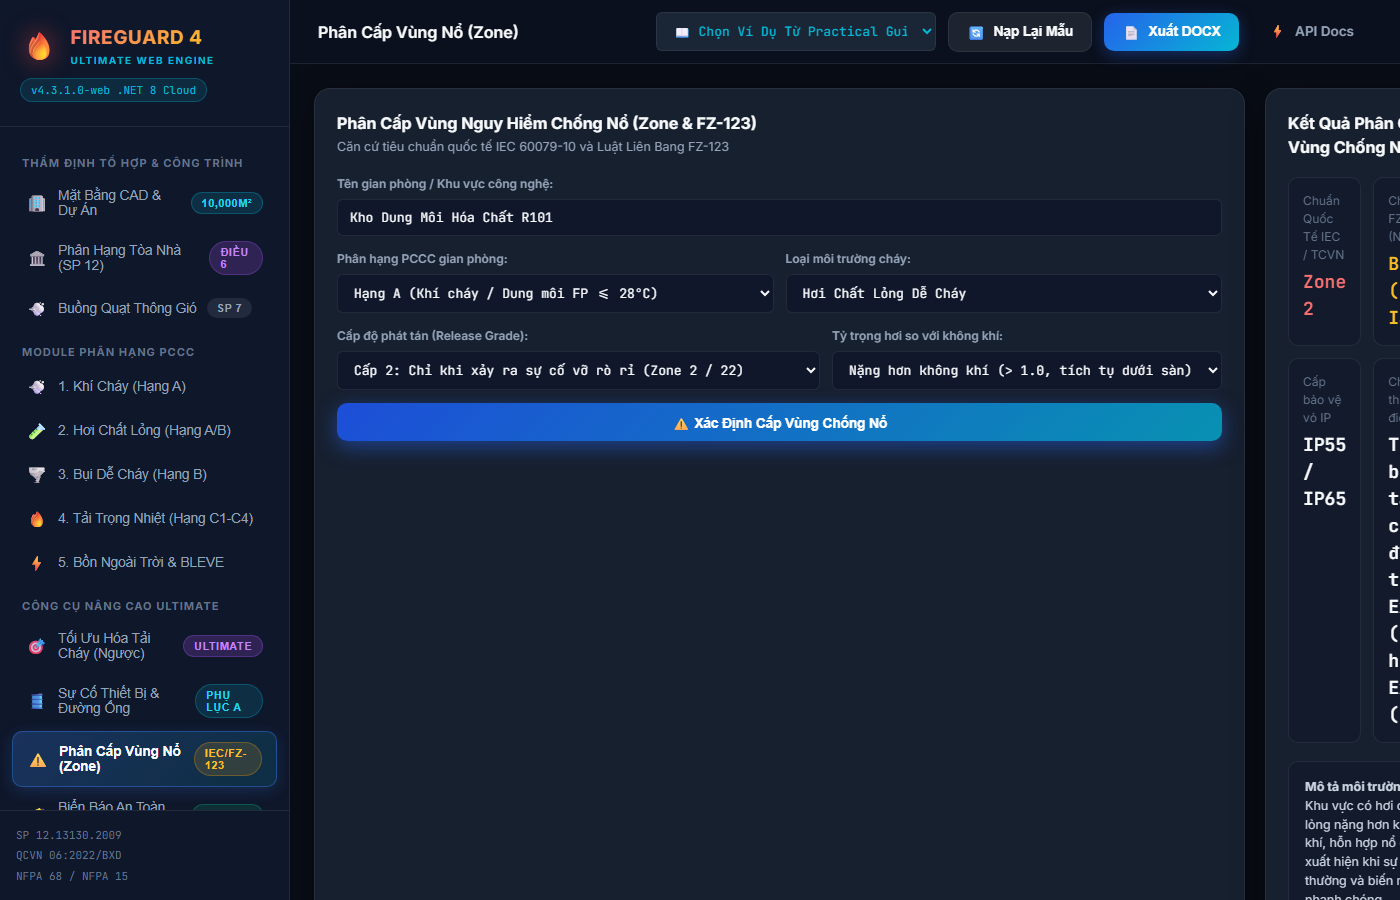Open the Loại môi trường cháy dropdown
The height and width of the screenshot is (900, 1400).
click(x=1003, y=293)
